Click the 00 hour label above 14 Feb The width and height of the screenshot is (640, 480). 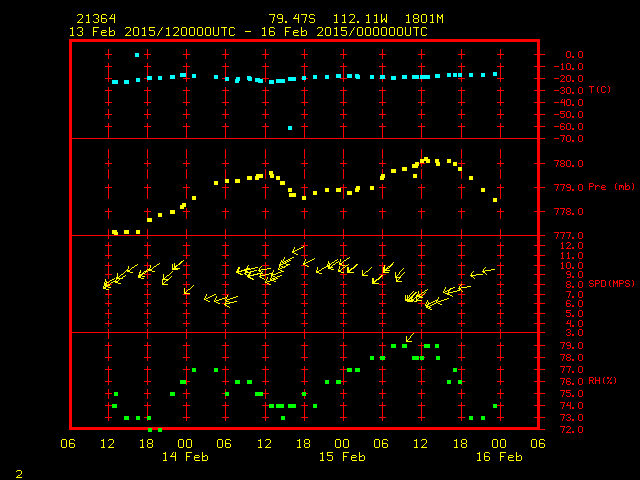pyautogui.click(x=185, y=444)
